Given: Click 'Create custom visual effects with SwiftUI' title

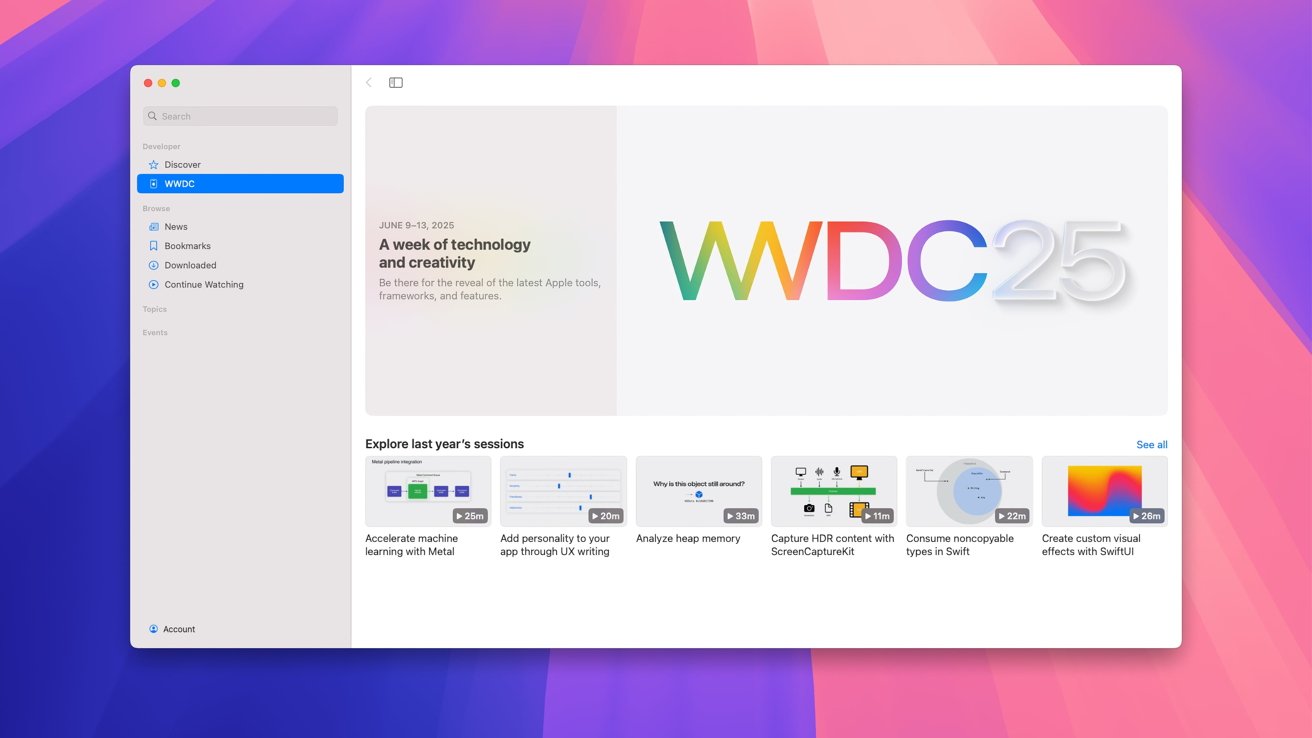Looking at the screenshot, I should tap(1091, 545).
